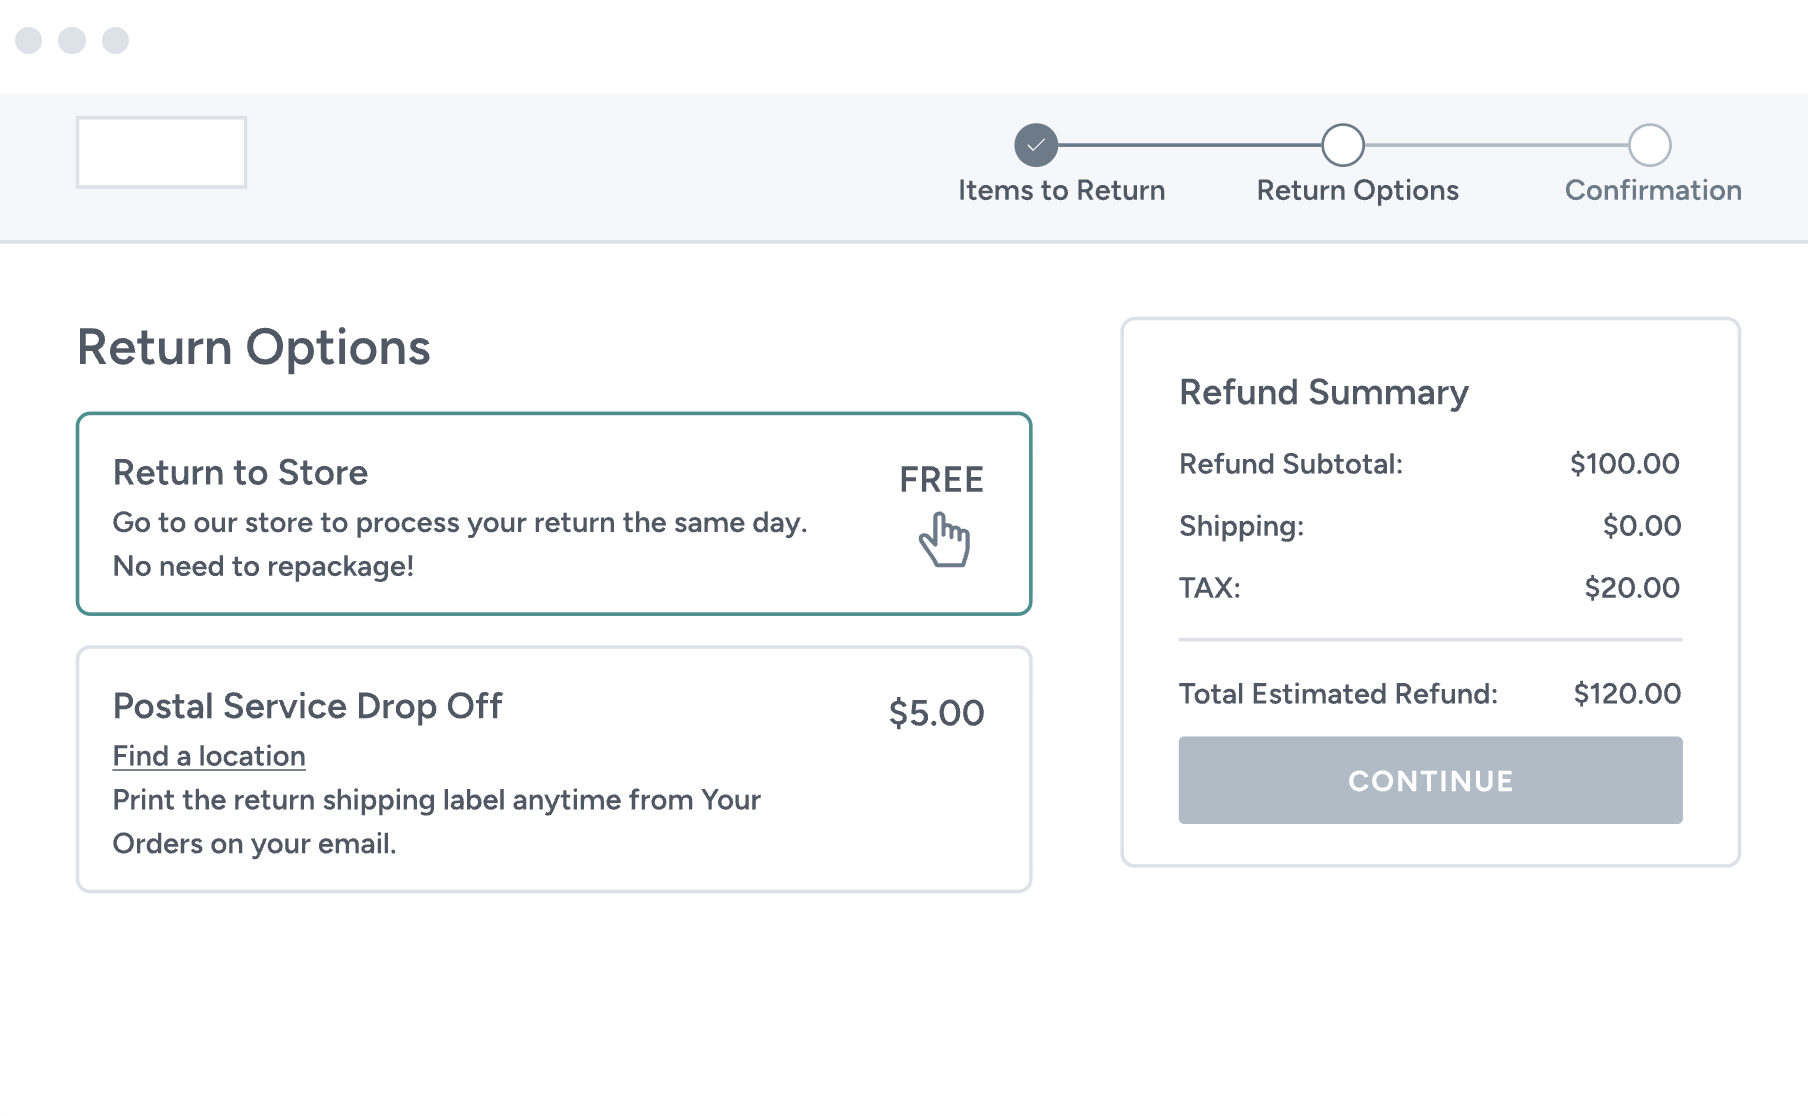
Task: Click the Return Options page title
Action: pyautogui.click(x=254, y=347)
